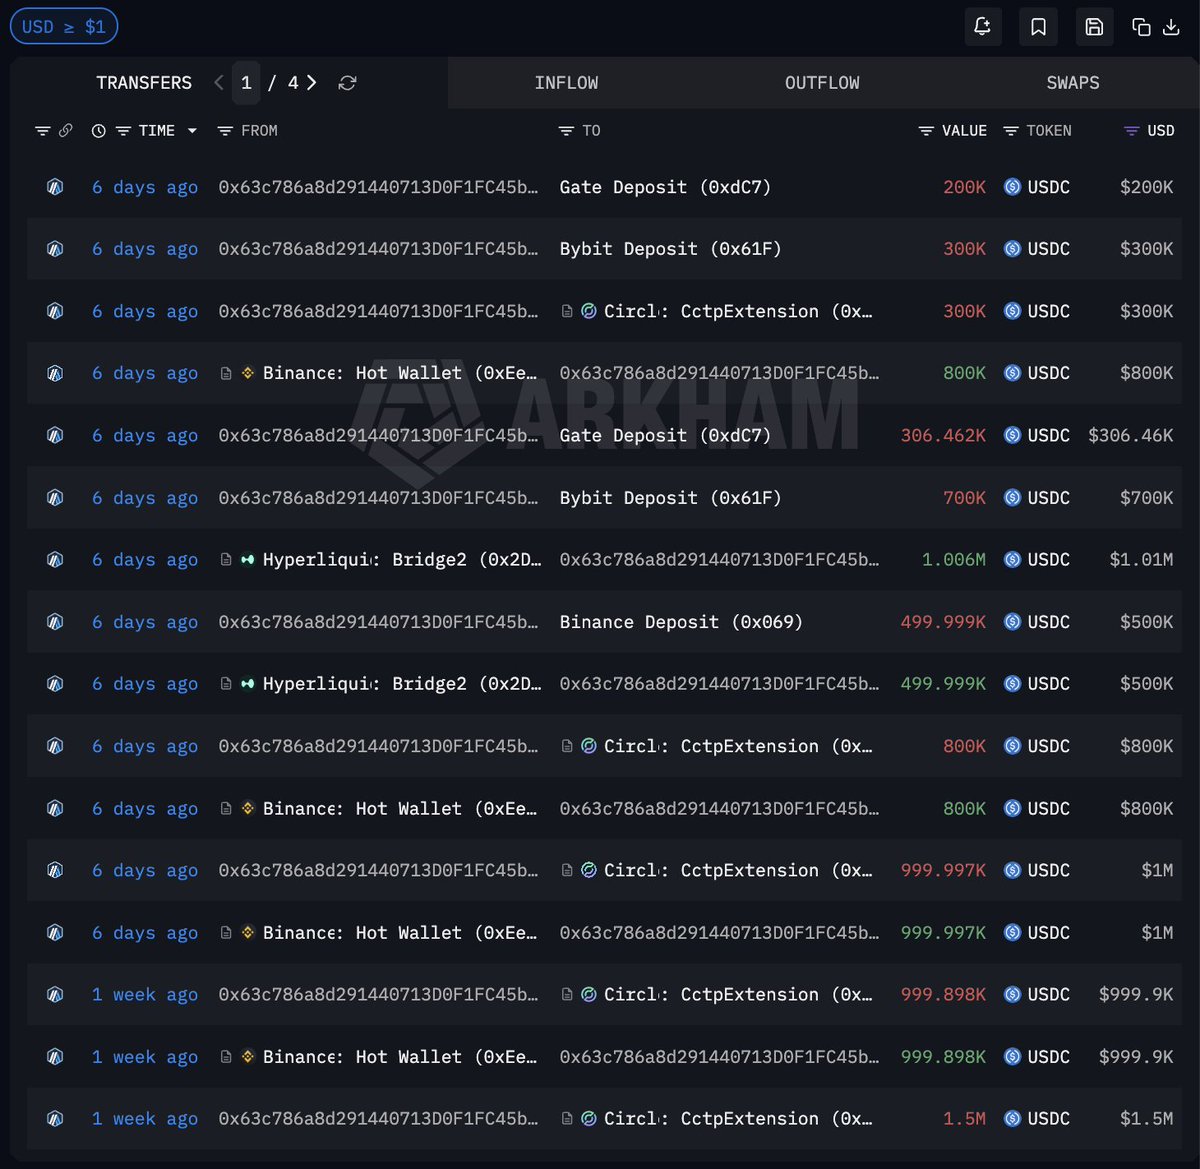Viewport: 1200px width, 1169px height.
Task: Open the TOKEN column filter
Action: [x=1011, y=131]
